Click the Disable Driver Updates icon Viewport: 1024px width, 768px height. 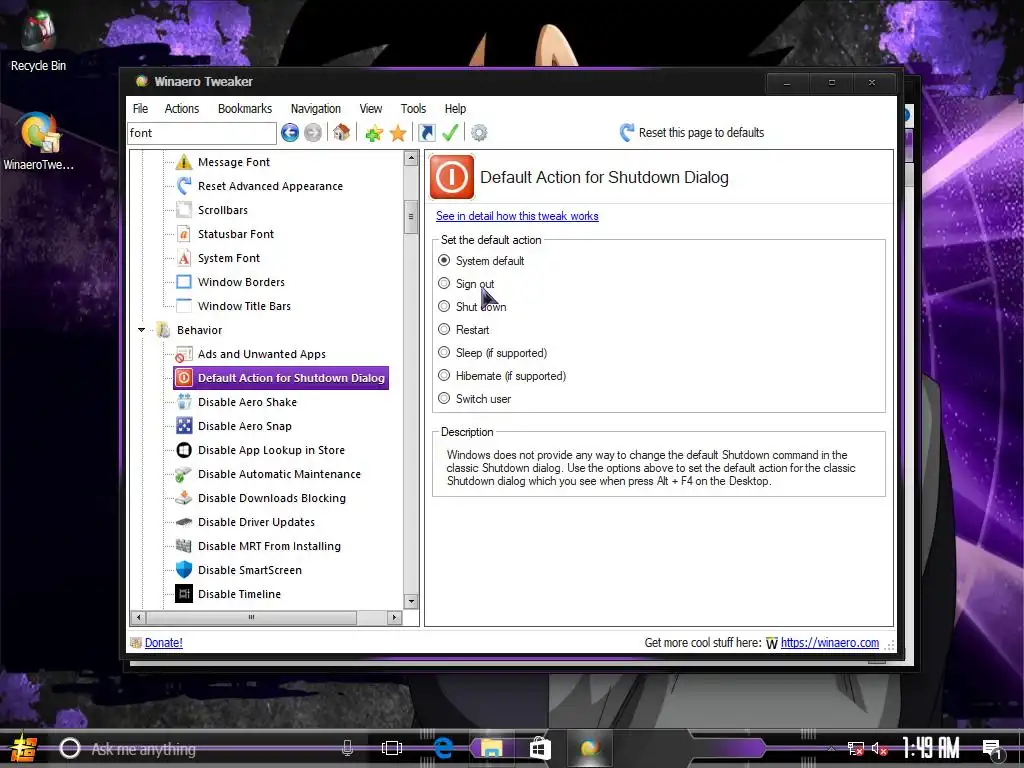184,522
